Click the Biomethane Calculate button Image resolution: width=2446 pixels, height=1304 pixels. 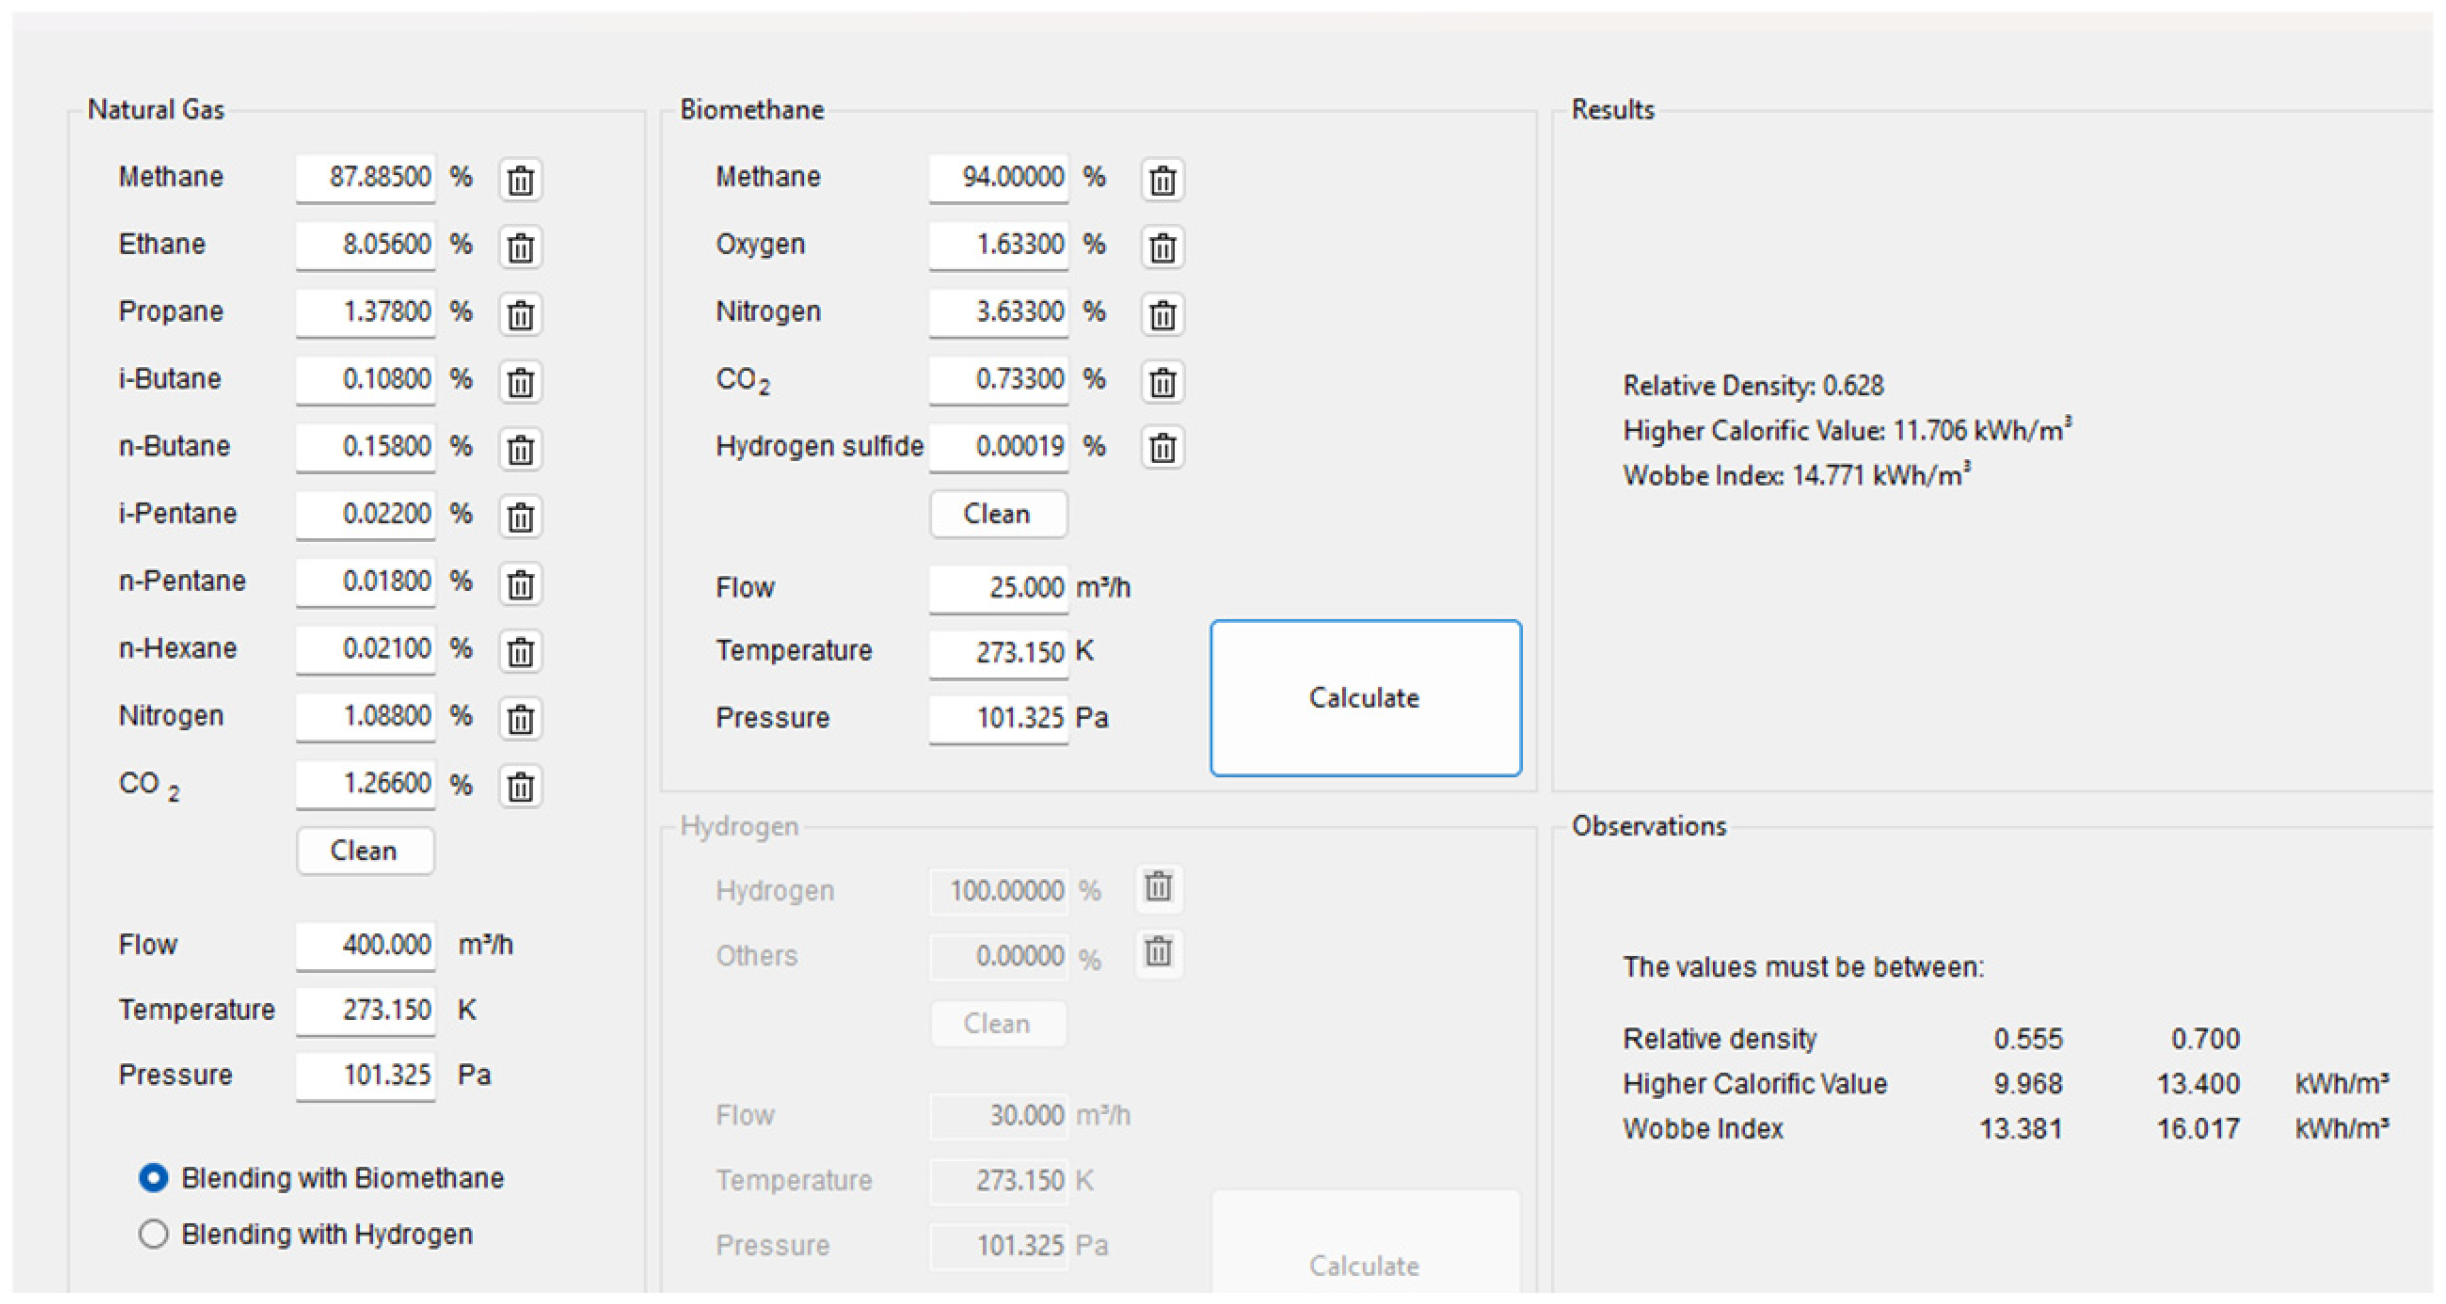[x=1365, y=697]
